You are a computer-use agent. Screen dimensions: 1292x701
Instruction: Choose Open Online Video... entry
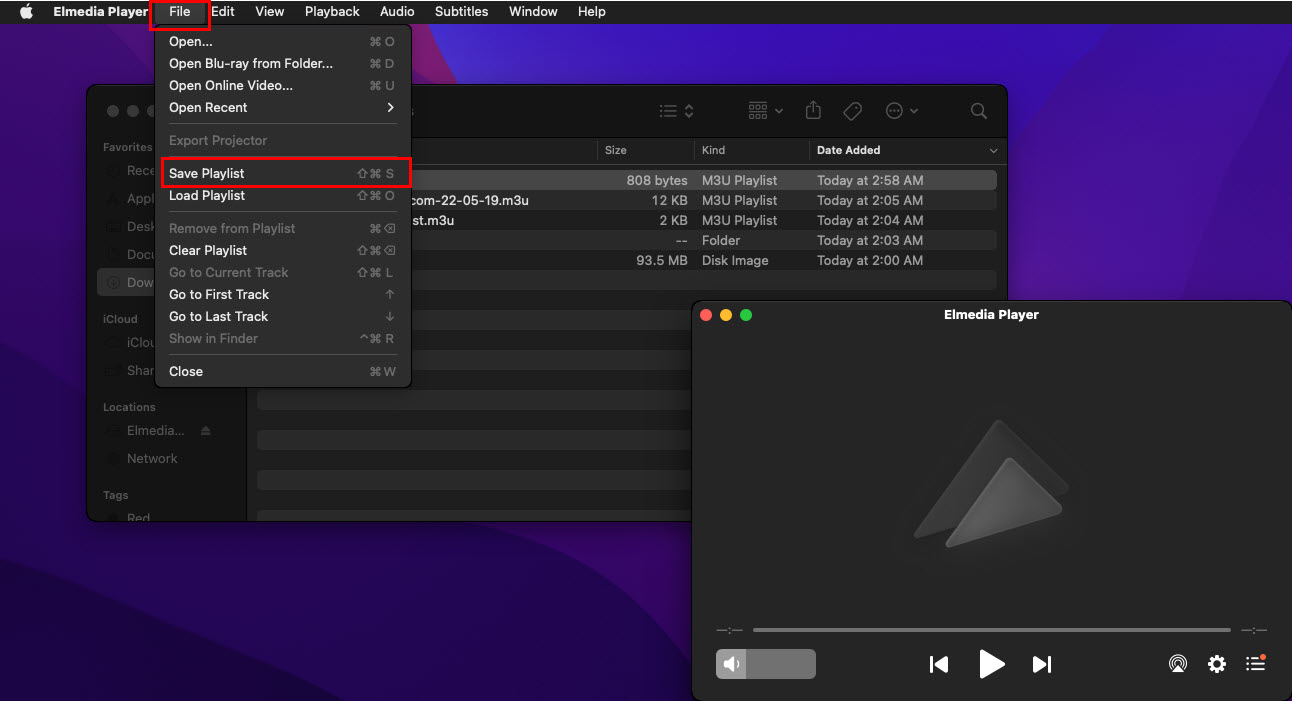coord(283,85)
